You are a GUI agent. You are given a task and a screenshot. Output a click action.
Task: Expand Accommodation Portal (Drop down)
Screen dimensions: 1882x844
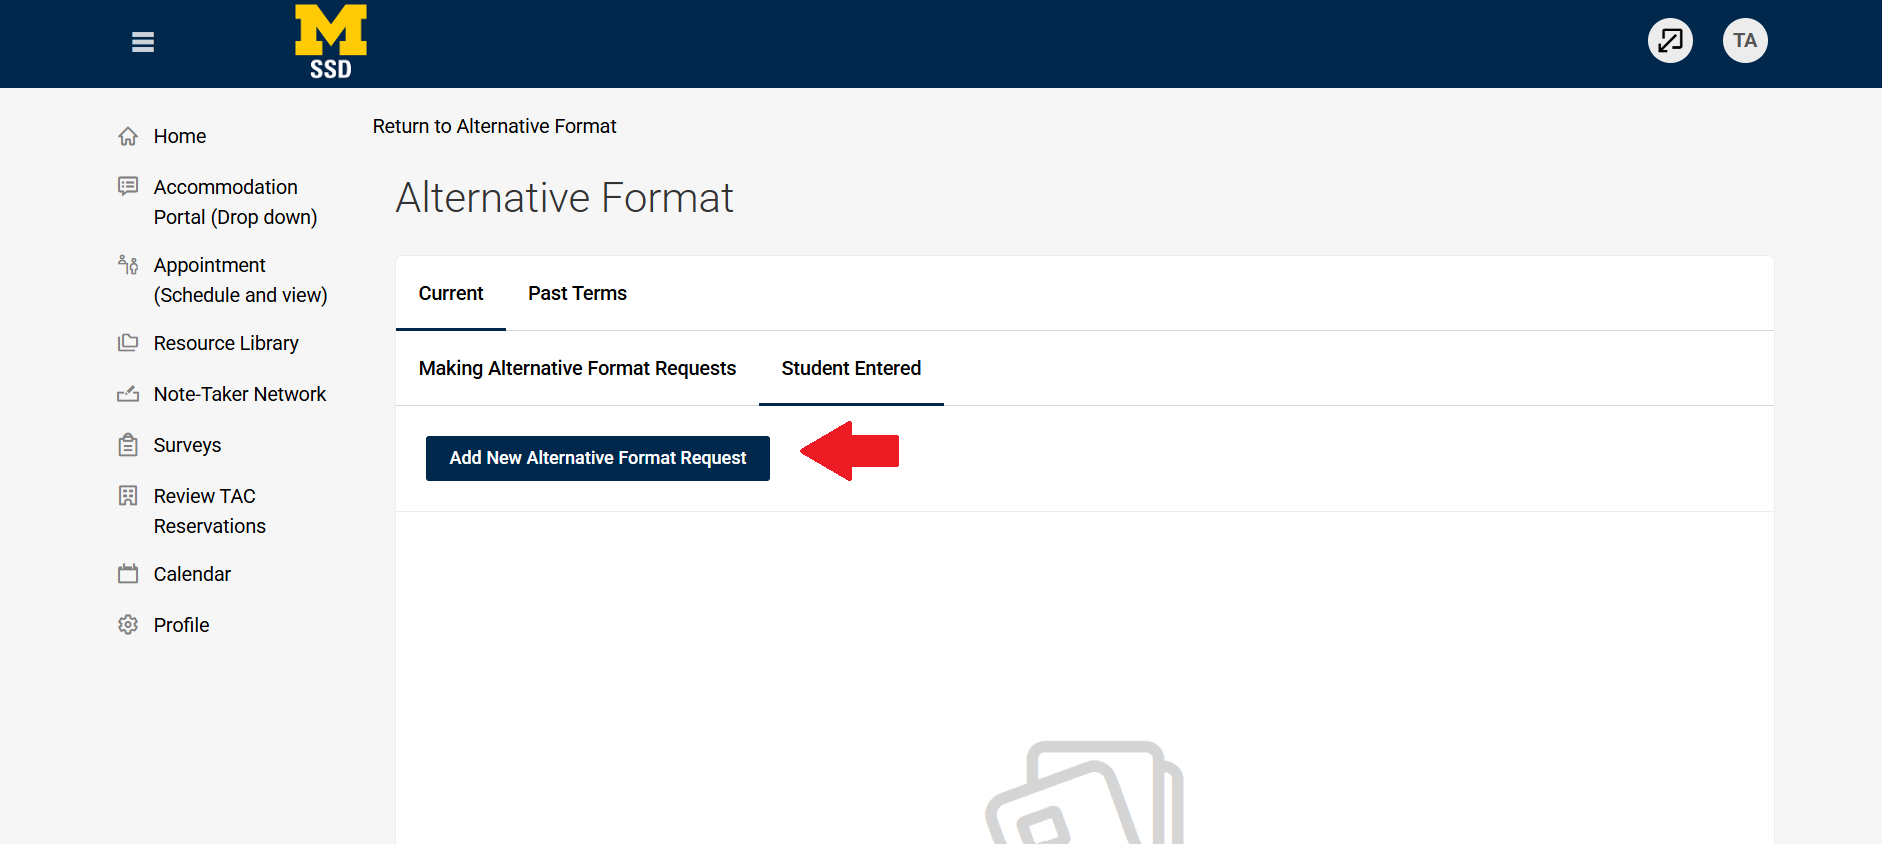[235, 202]
